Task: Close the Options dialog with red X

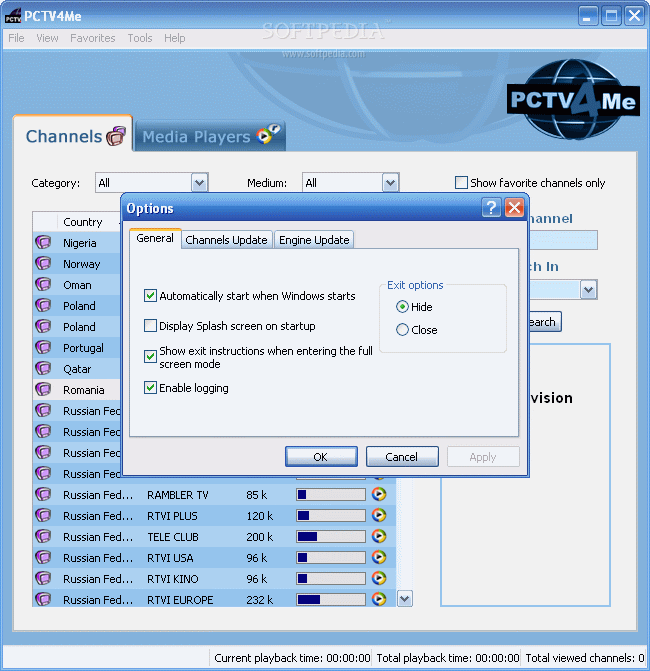Action: [x=514, y=208]
